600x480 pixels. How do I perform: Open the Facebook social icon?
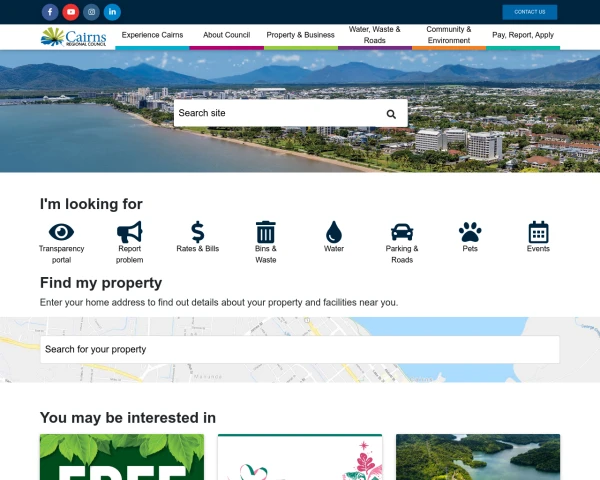point(50,12)
